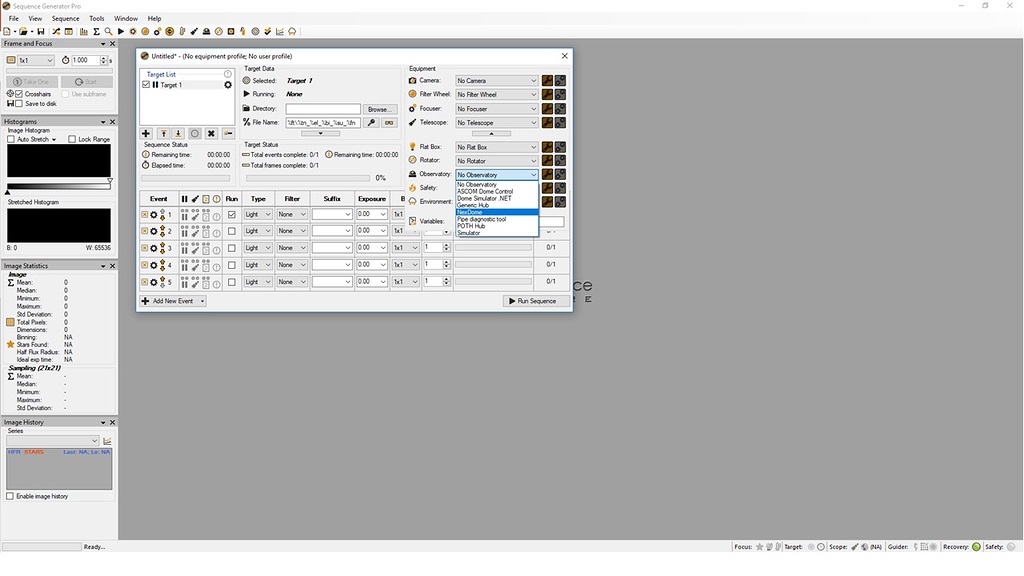Enable image history at the panel bottom

point(8,495)
